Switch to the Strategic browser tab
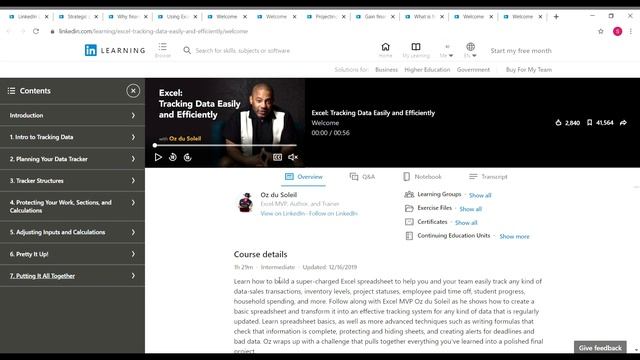The image size is (640, 360). click(77, 17)
